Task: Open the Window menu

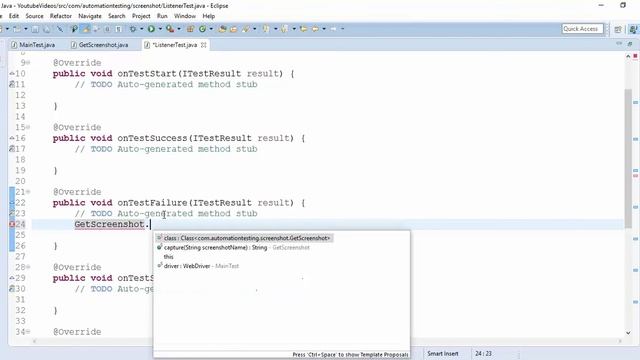Action: [x=185, y=16]
